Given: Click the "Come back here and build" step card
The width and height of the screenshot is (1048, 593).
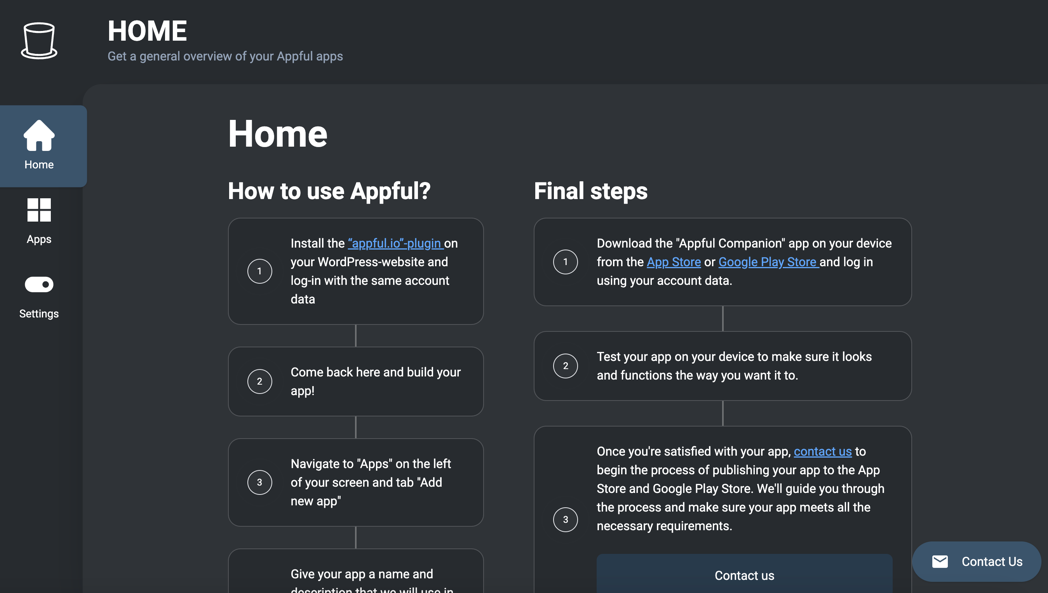Looking at the screenshot, I should click(356, 381).
